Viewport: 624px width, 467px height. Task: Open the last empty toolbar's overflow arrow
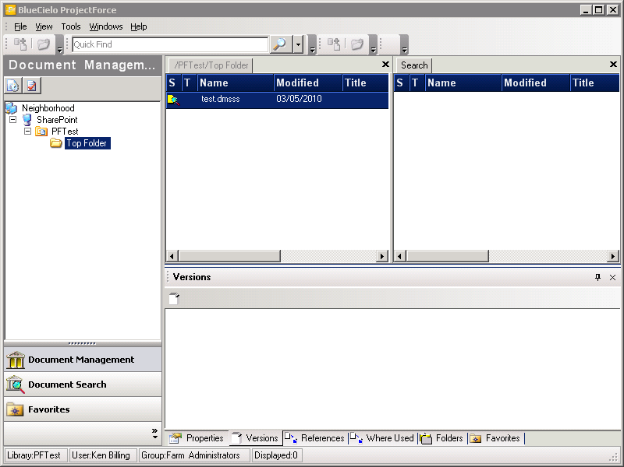[x=404, y=45]
